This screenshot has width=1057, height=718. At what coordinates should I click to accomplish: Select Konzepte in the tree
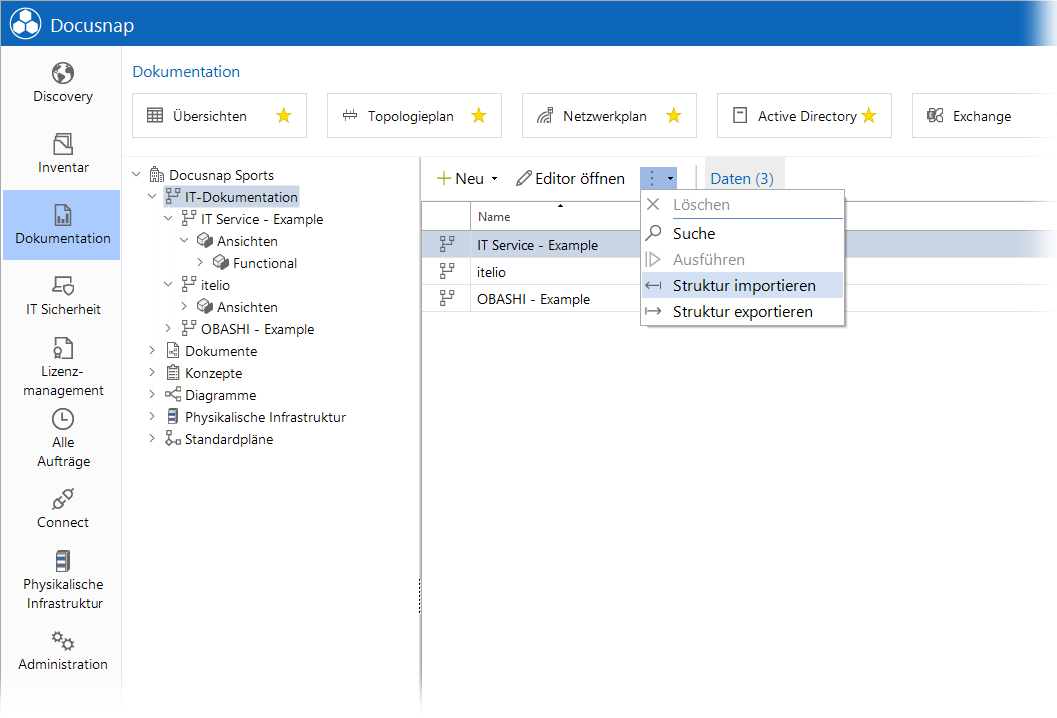[213, 373]
